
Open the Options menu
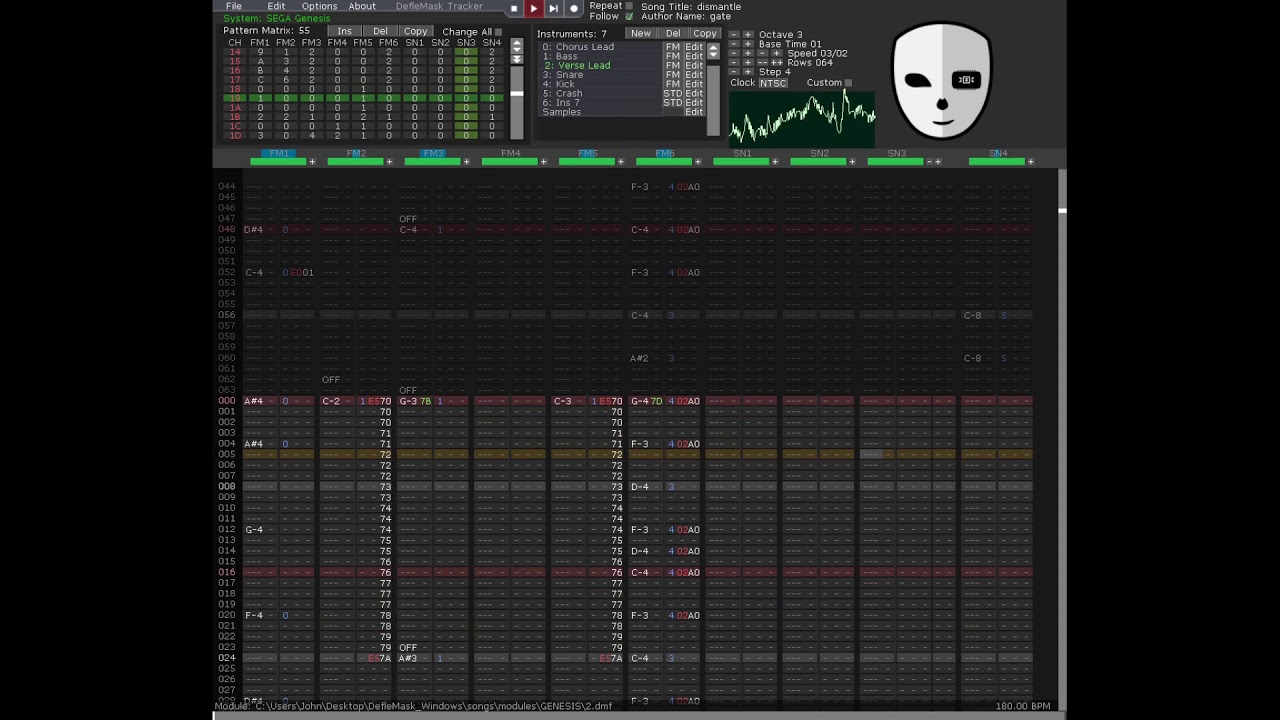319,7
